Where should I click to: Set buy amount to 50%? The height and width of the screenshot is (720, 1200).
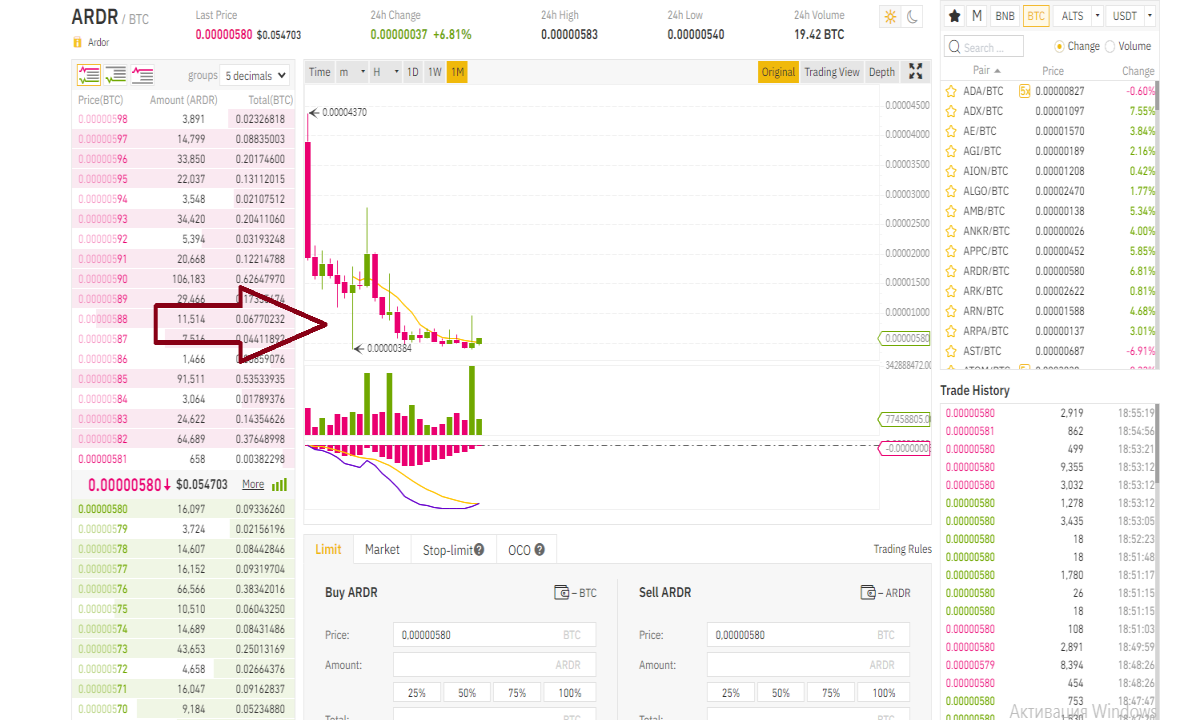tap(467, 692)
